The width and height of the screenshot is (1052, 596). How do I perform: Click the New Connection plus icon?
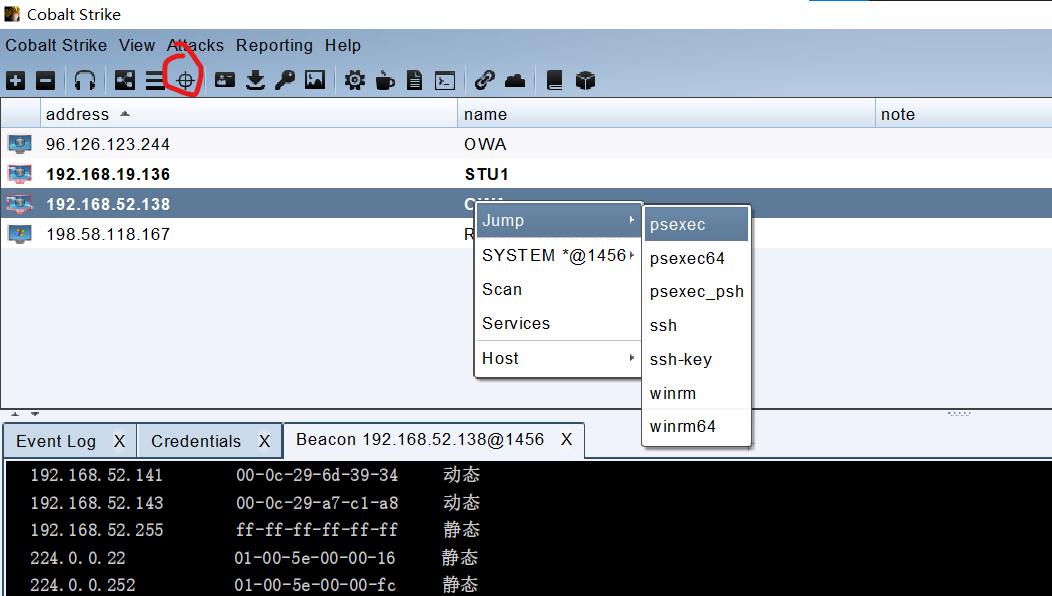[x=15, y=81]
